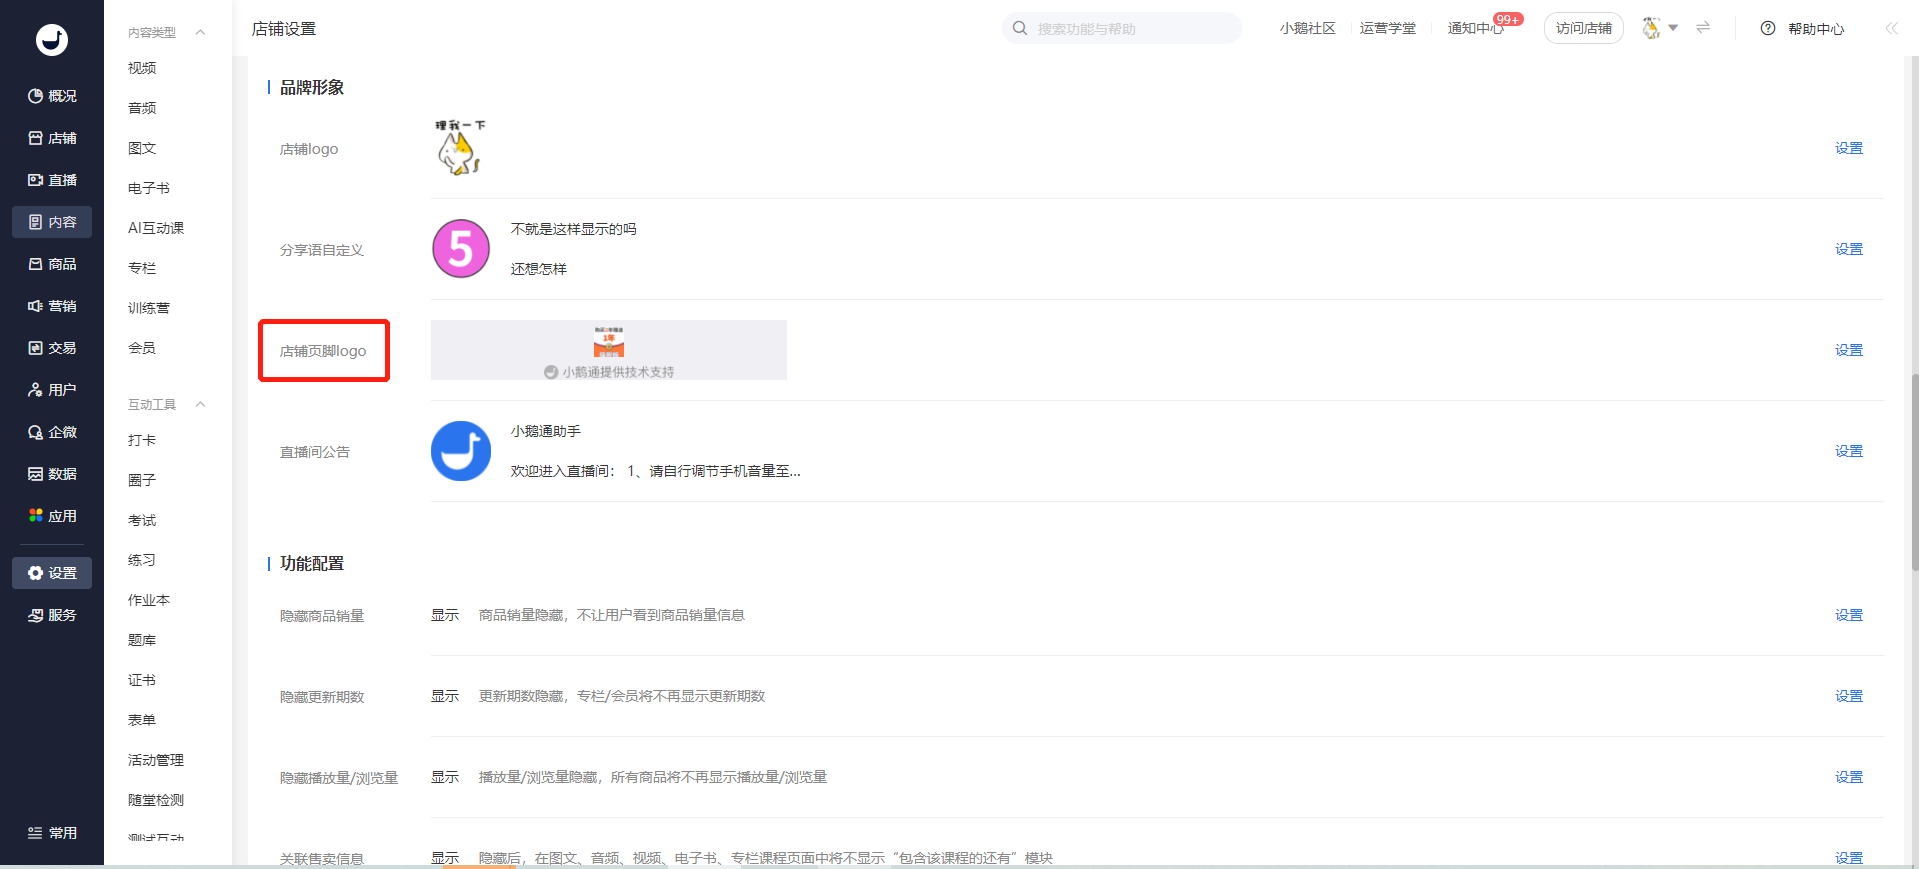The width and height of the screenshot is (1919, 869).
Task: Open the 应用 apps section
Action: pos(52,516)
